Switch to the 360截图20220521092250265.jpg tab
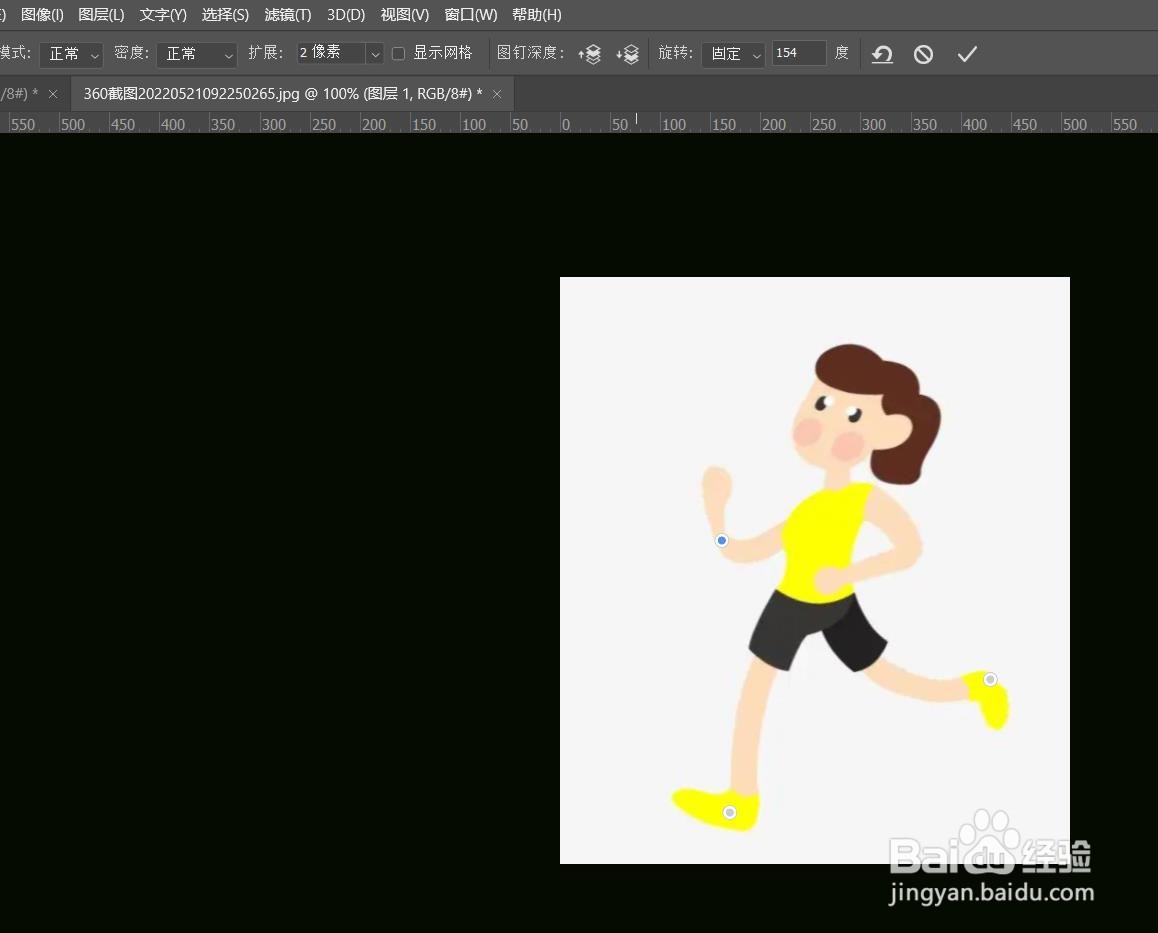This screenshot has width=1158, height=933. pyautogui.click(x=283, y=94)
